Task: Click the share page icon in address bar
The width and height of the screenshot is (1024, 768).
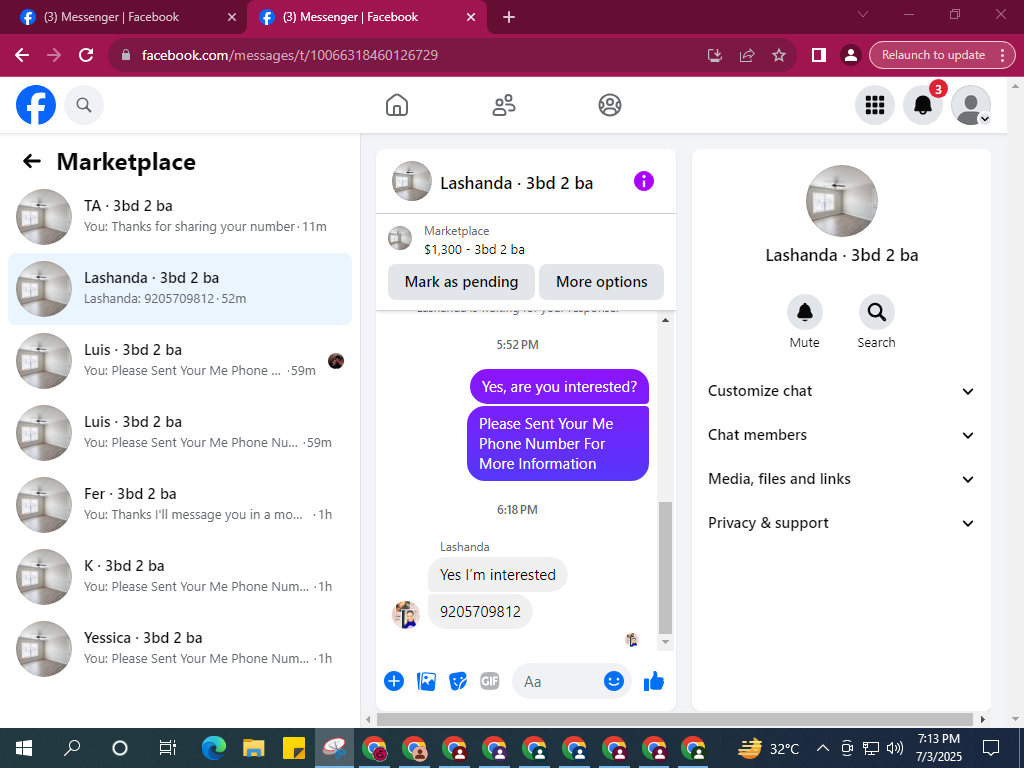Action: (x=747, y=56)
